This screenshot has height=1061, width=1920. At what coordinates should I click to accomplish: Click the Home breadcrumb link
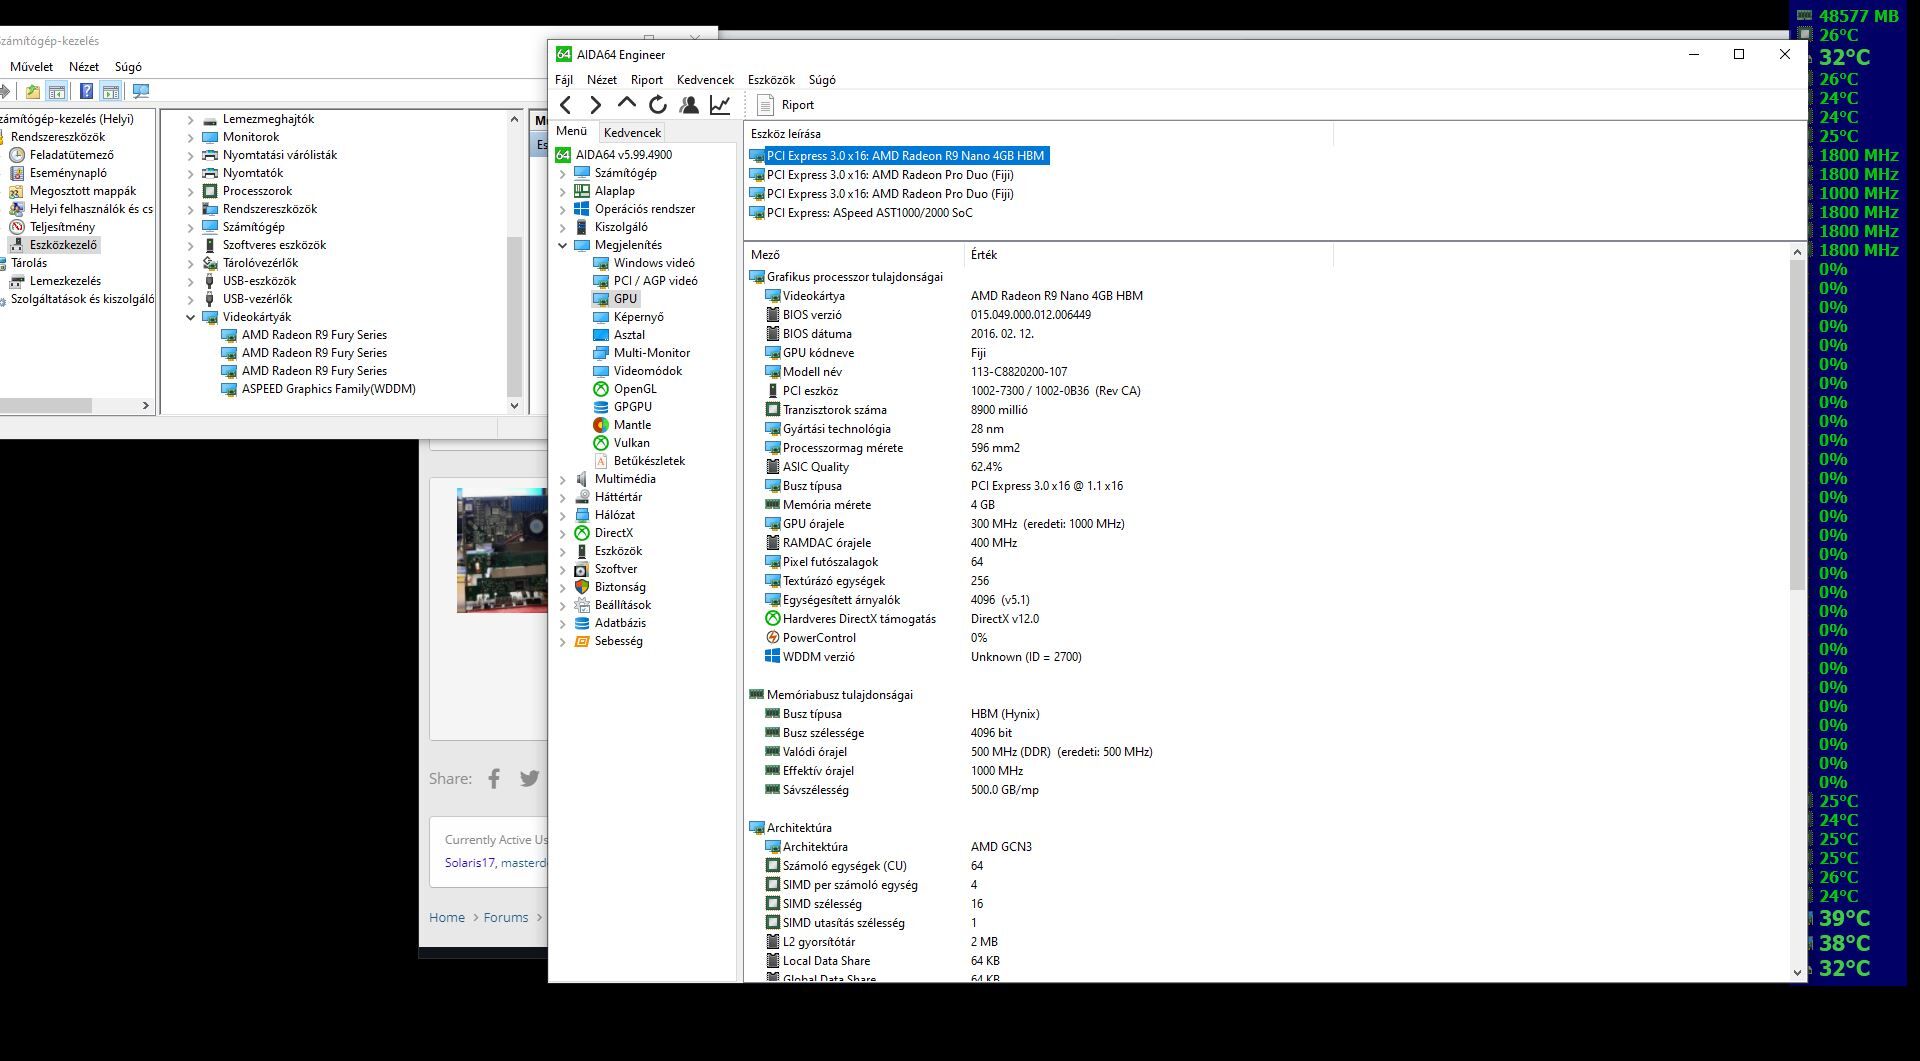pyautogui.click(x=447, y=918)
